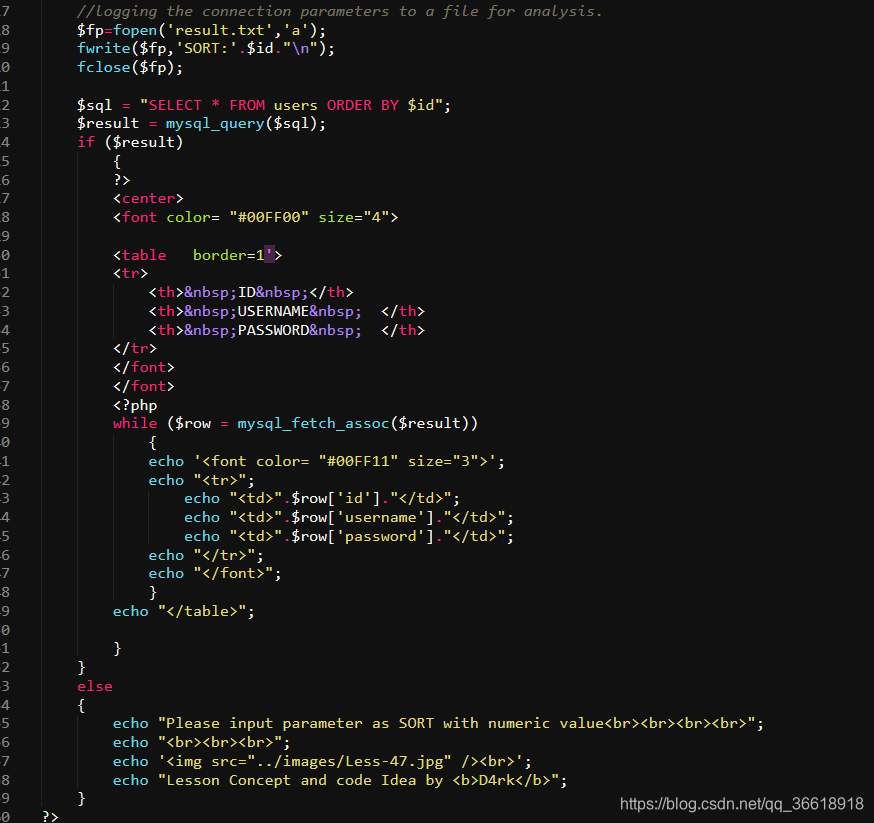This screenshot has width=874, height=823.
Task: Click the echo $row['id'] line
Action: [322, 499]
